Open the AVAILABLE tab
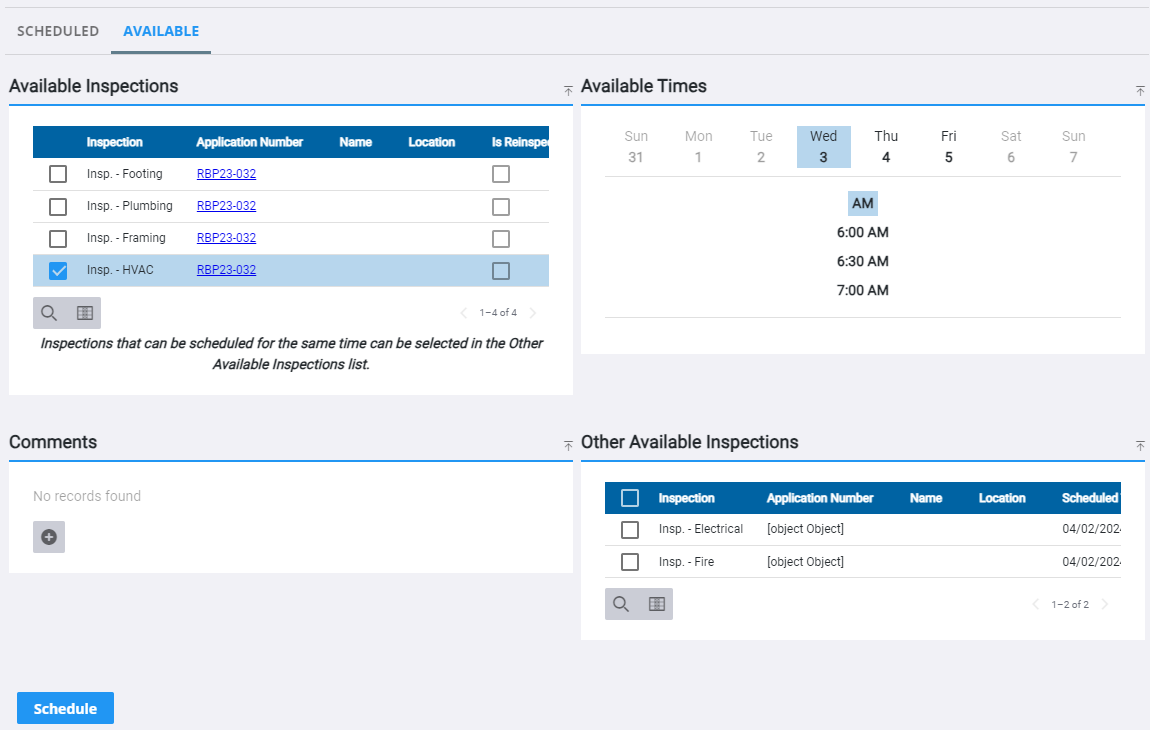This screenshot has height=730, width=1150. [x=160, y=31]
